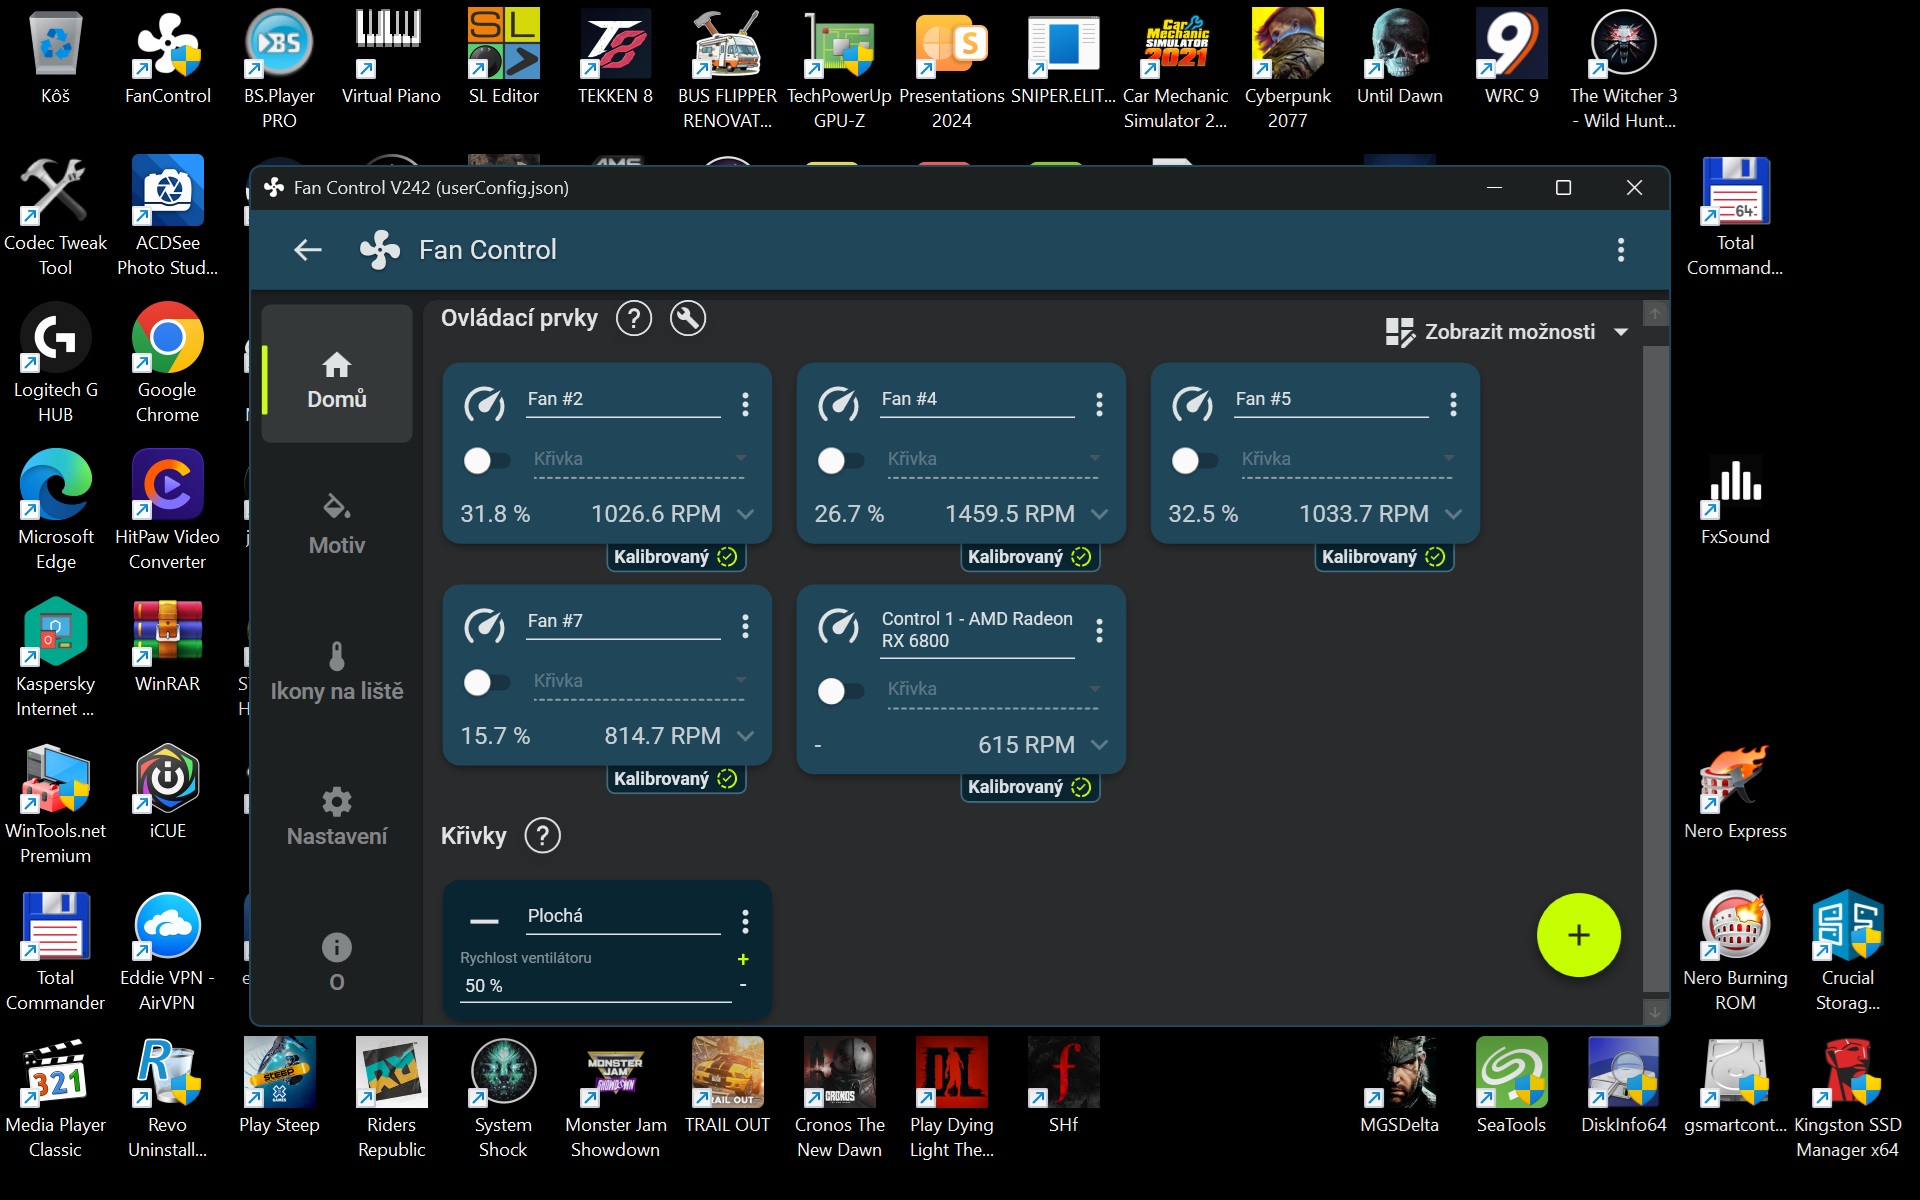Image resolution: width=1920 pixels, height=1200 pixels.
Task: Enable the Fan #4 control switch
Action: point(840,460)
